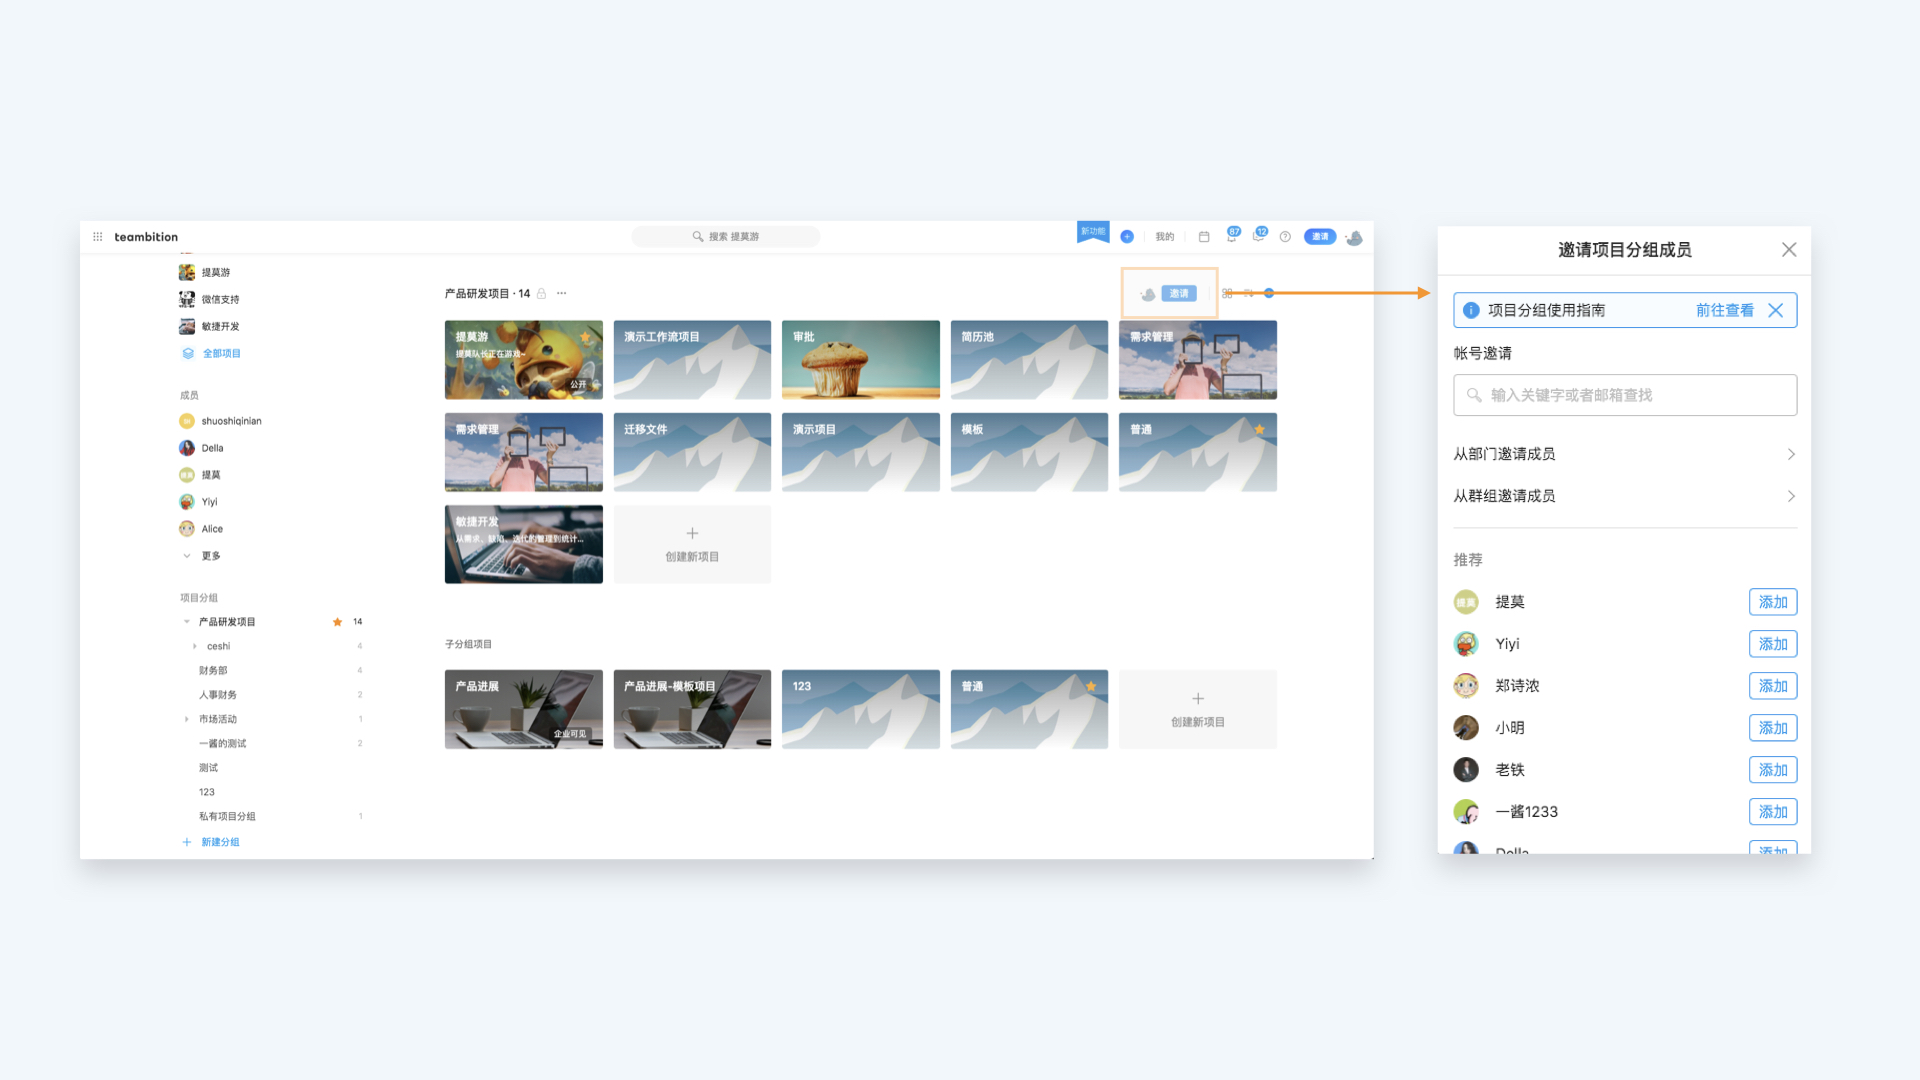This screenshot has width=1920, height=1080.
Task: Click 小明's avatar in the recommended list
Action: 1466,728
